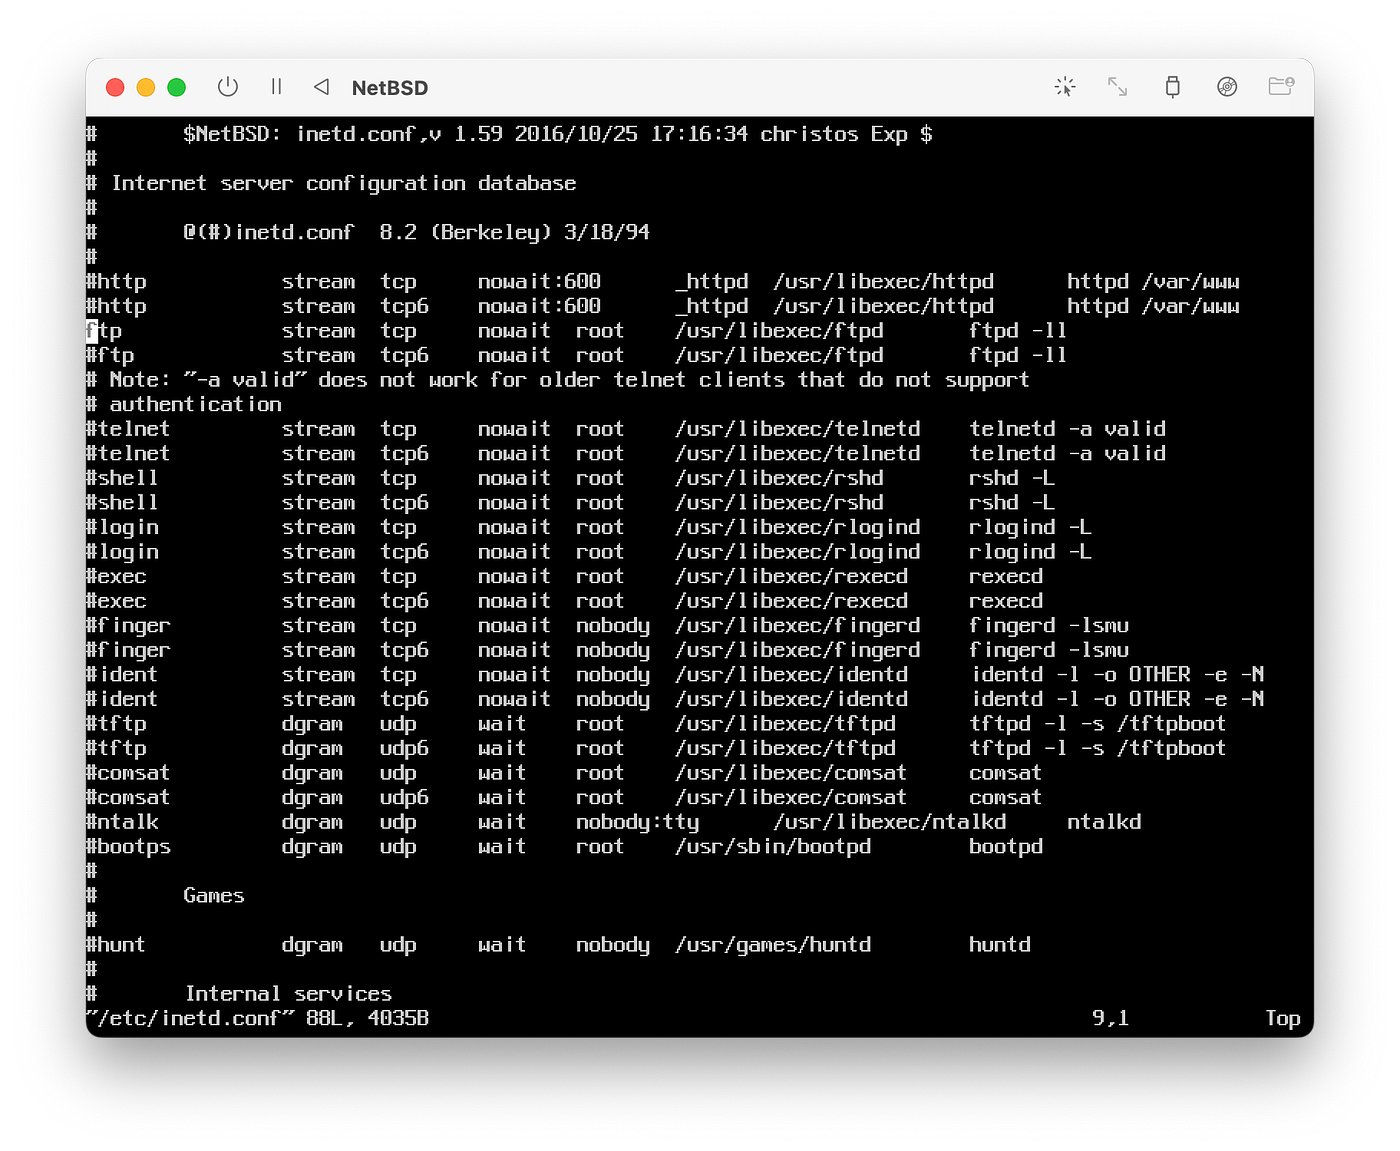Image resolution: width=1400 pixels, height=1151 pixels.
Task: Click "Internet server configuration database" comment
Action: pos(343,183)
